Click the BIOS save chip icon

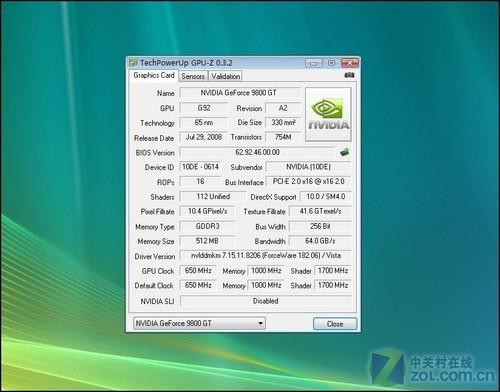344,152
